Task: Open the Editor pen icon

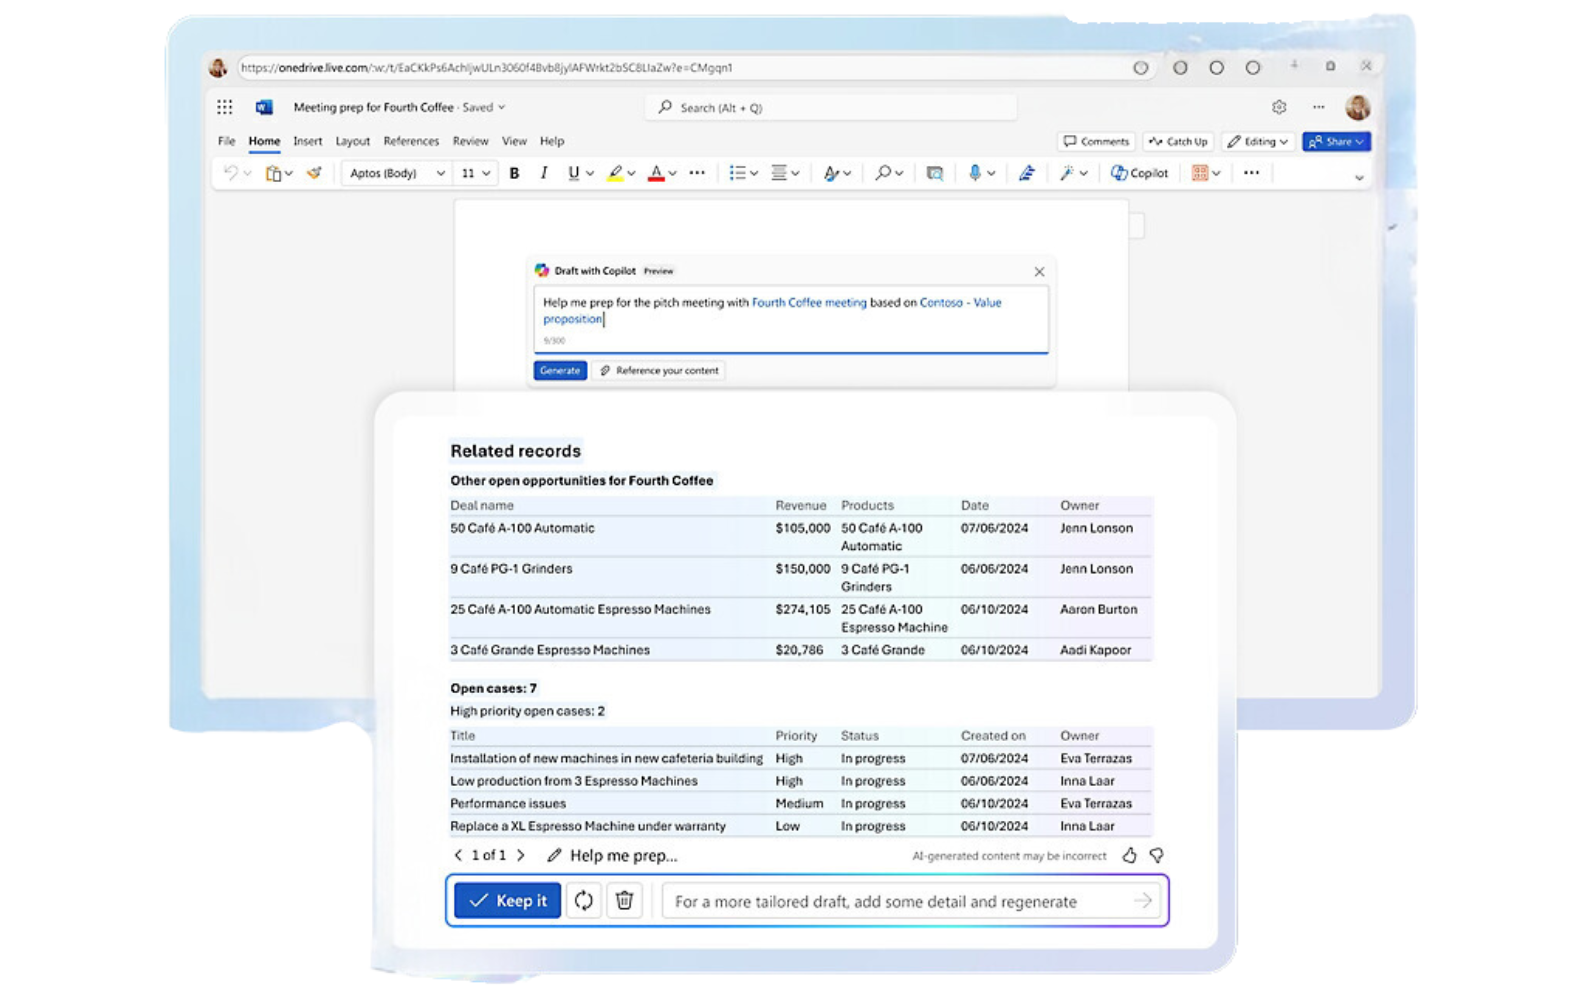Action: coord(1026,173)
